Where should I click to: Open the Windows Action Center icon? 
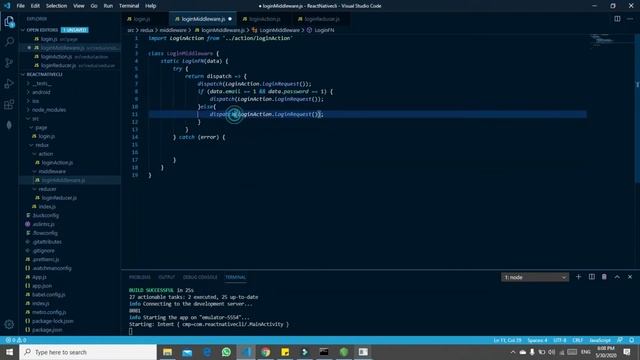[x=627, y=352]
